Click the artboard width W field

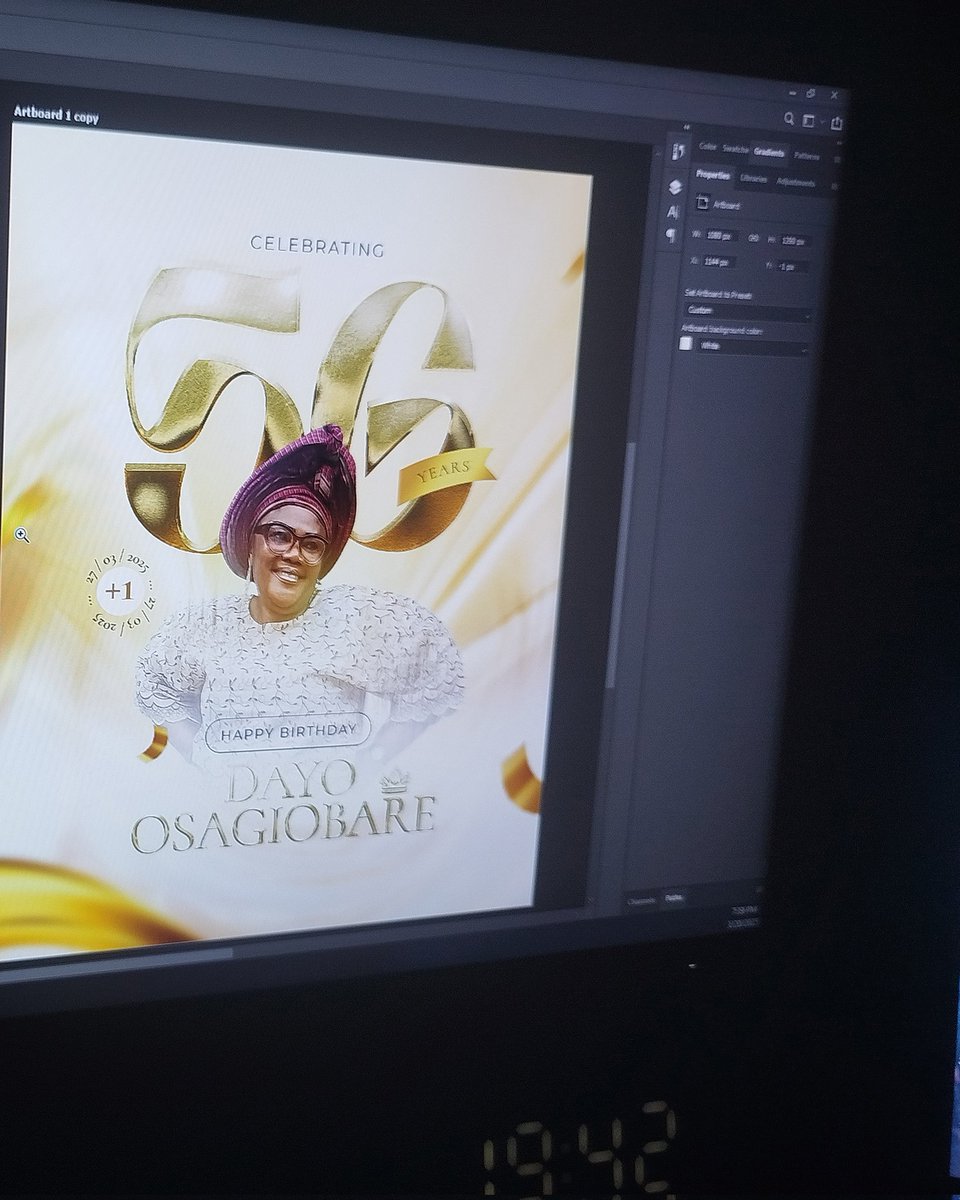tap(720, 236)
